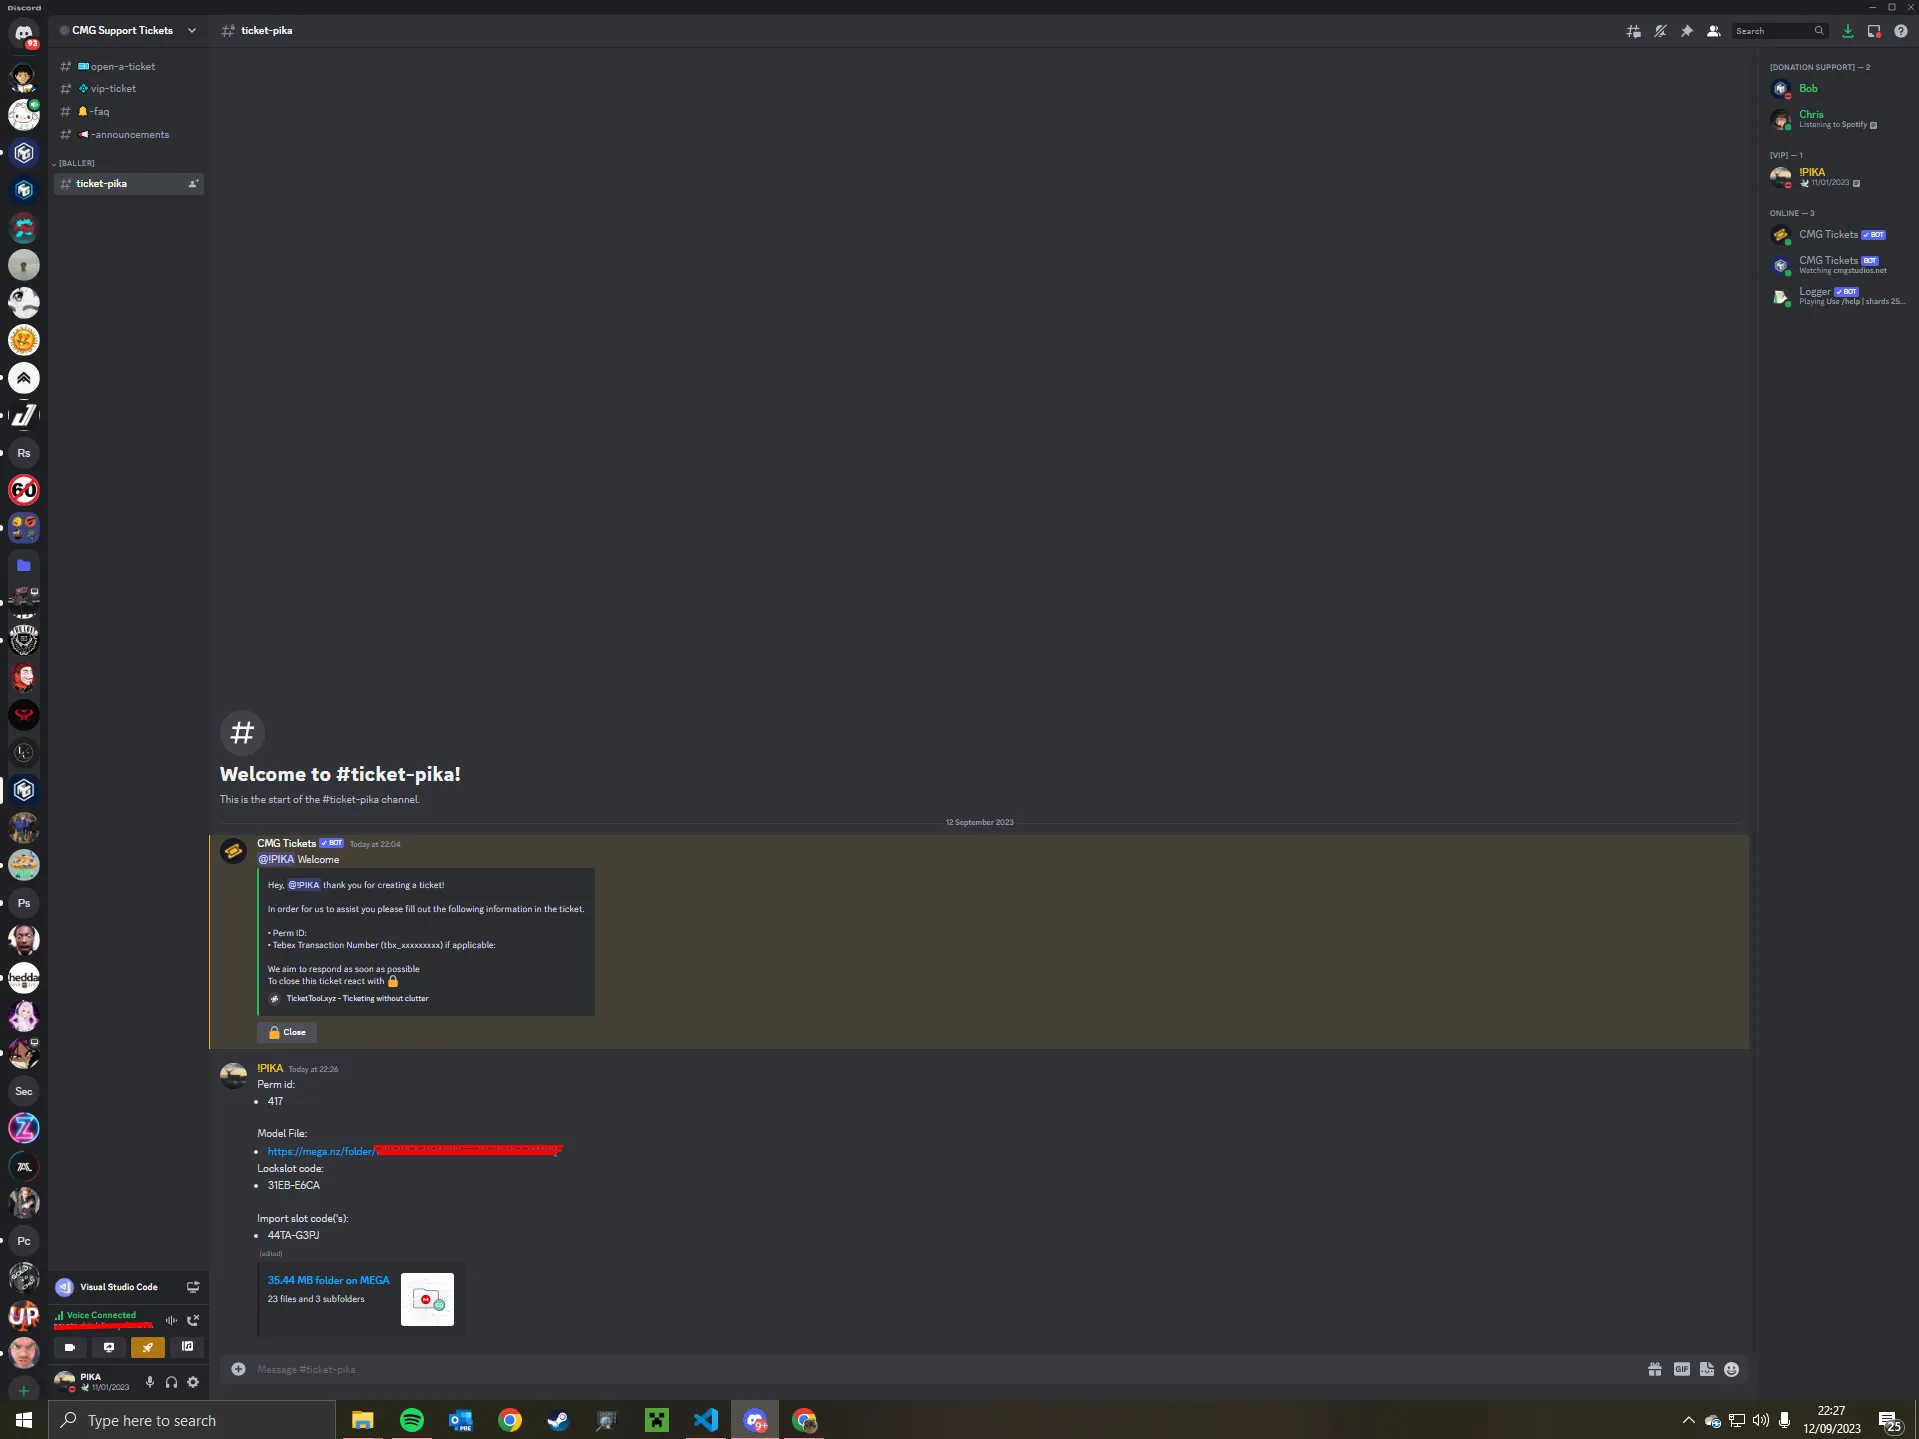Select the open-a-ticket channel
1919x1439 pixels.
pos(129,66)
